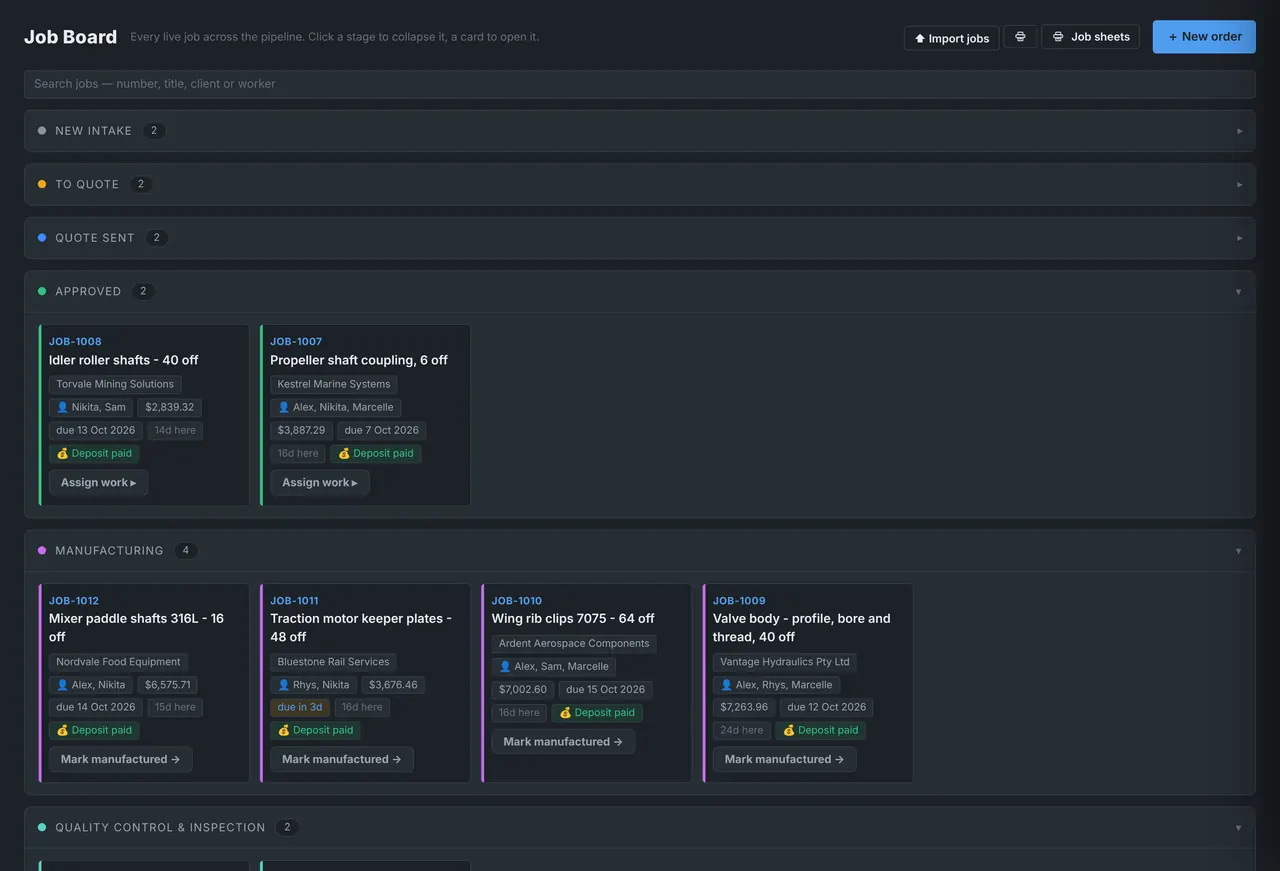
Task: Click the TO QUOTE stage header label
Action: click(x=87, y=185)
